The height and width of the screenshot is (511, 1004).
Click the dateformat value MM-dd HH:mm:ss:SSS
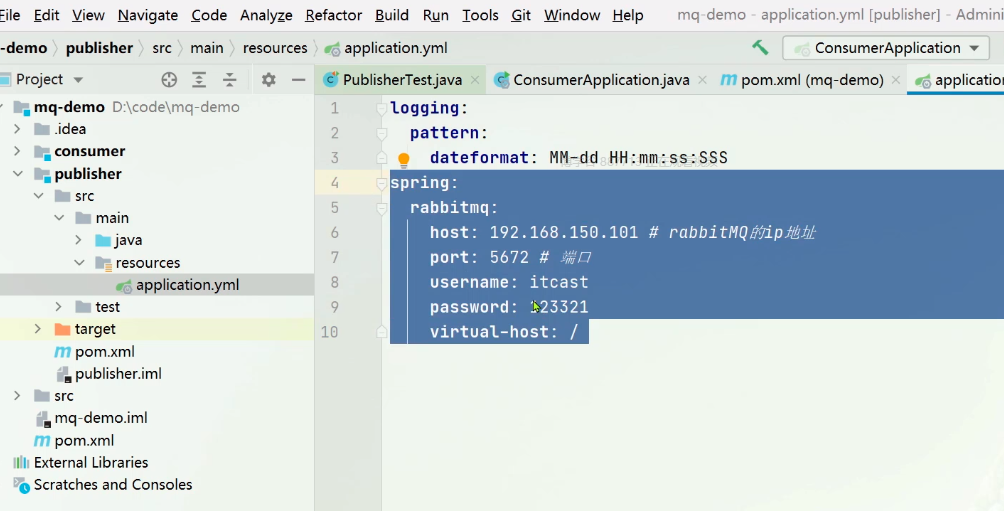(x=638, y=158)
